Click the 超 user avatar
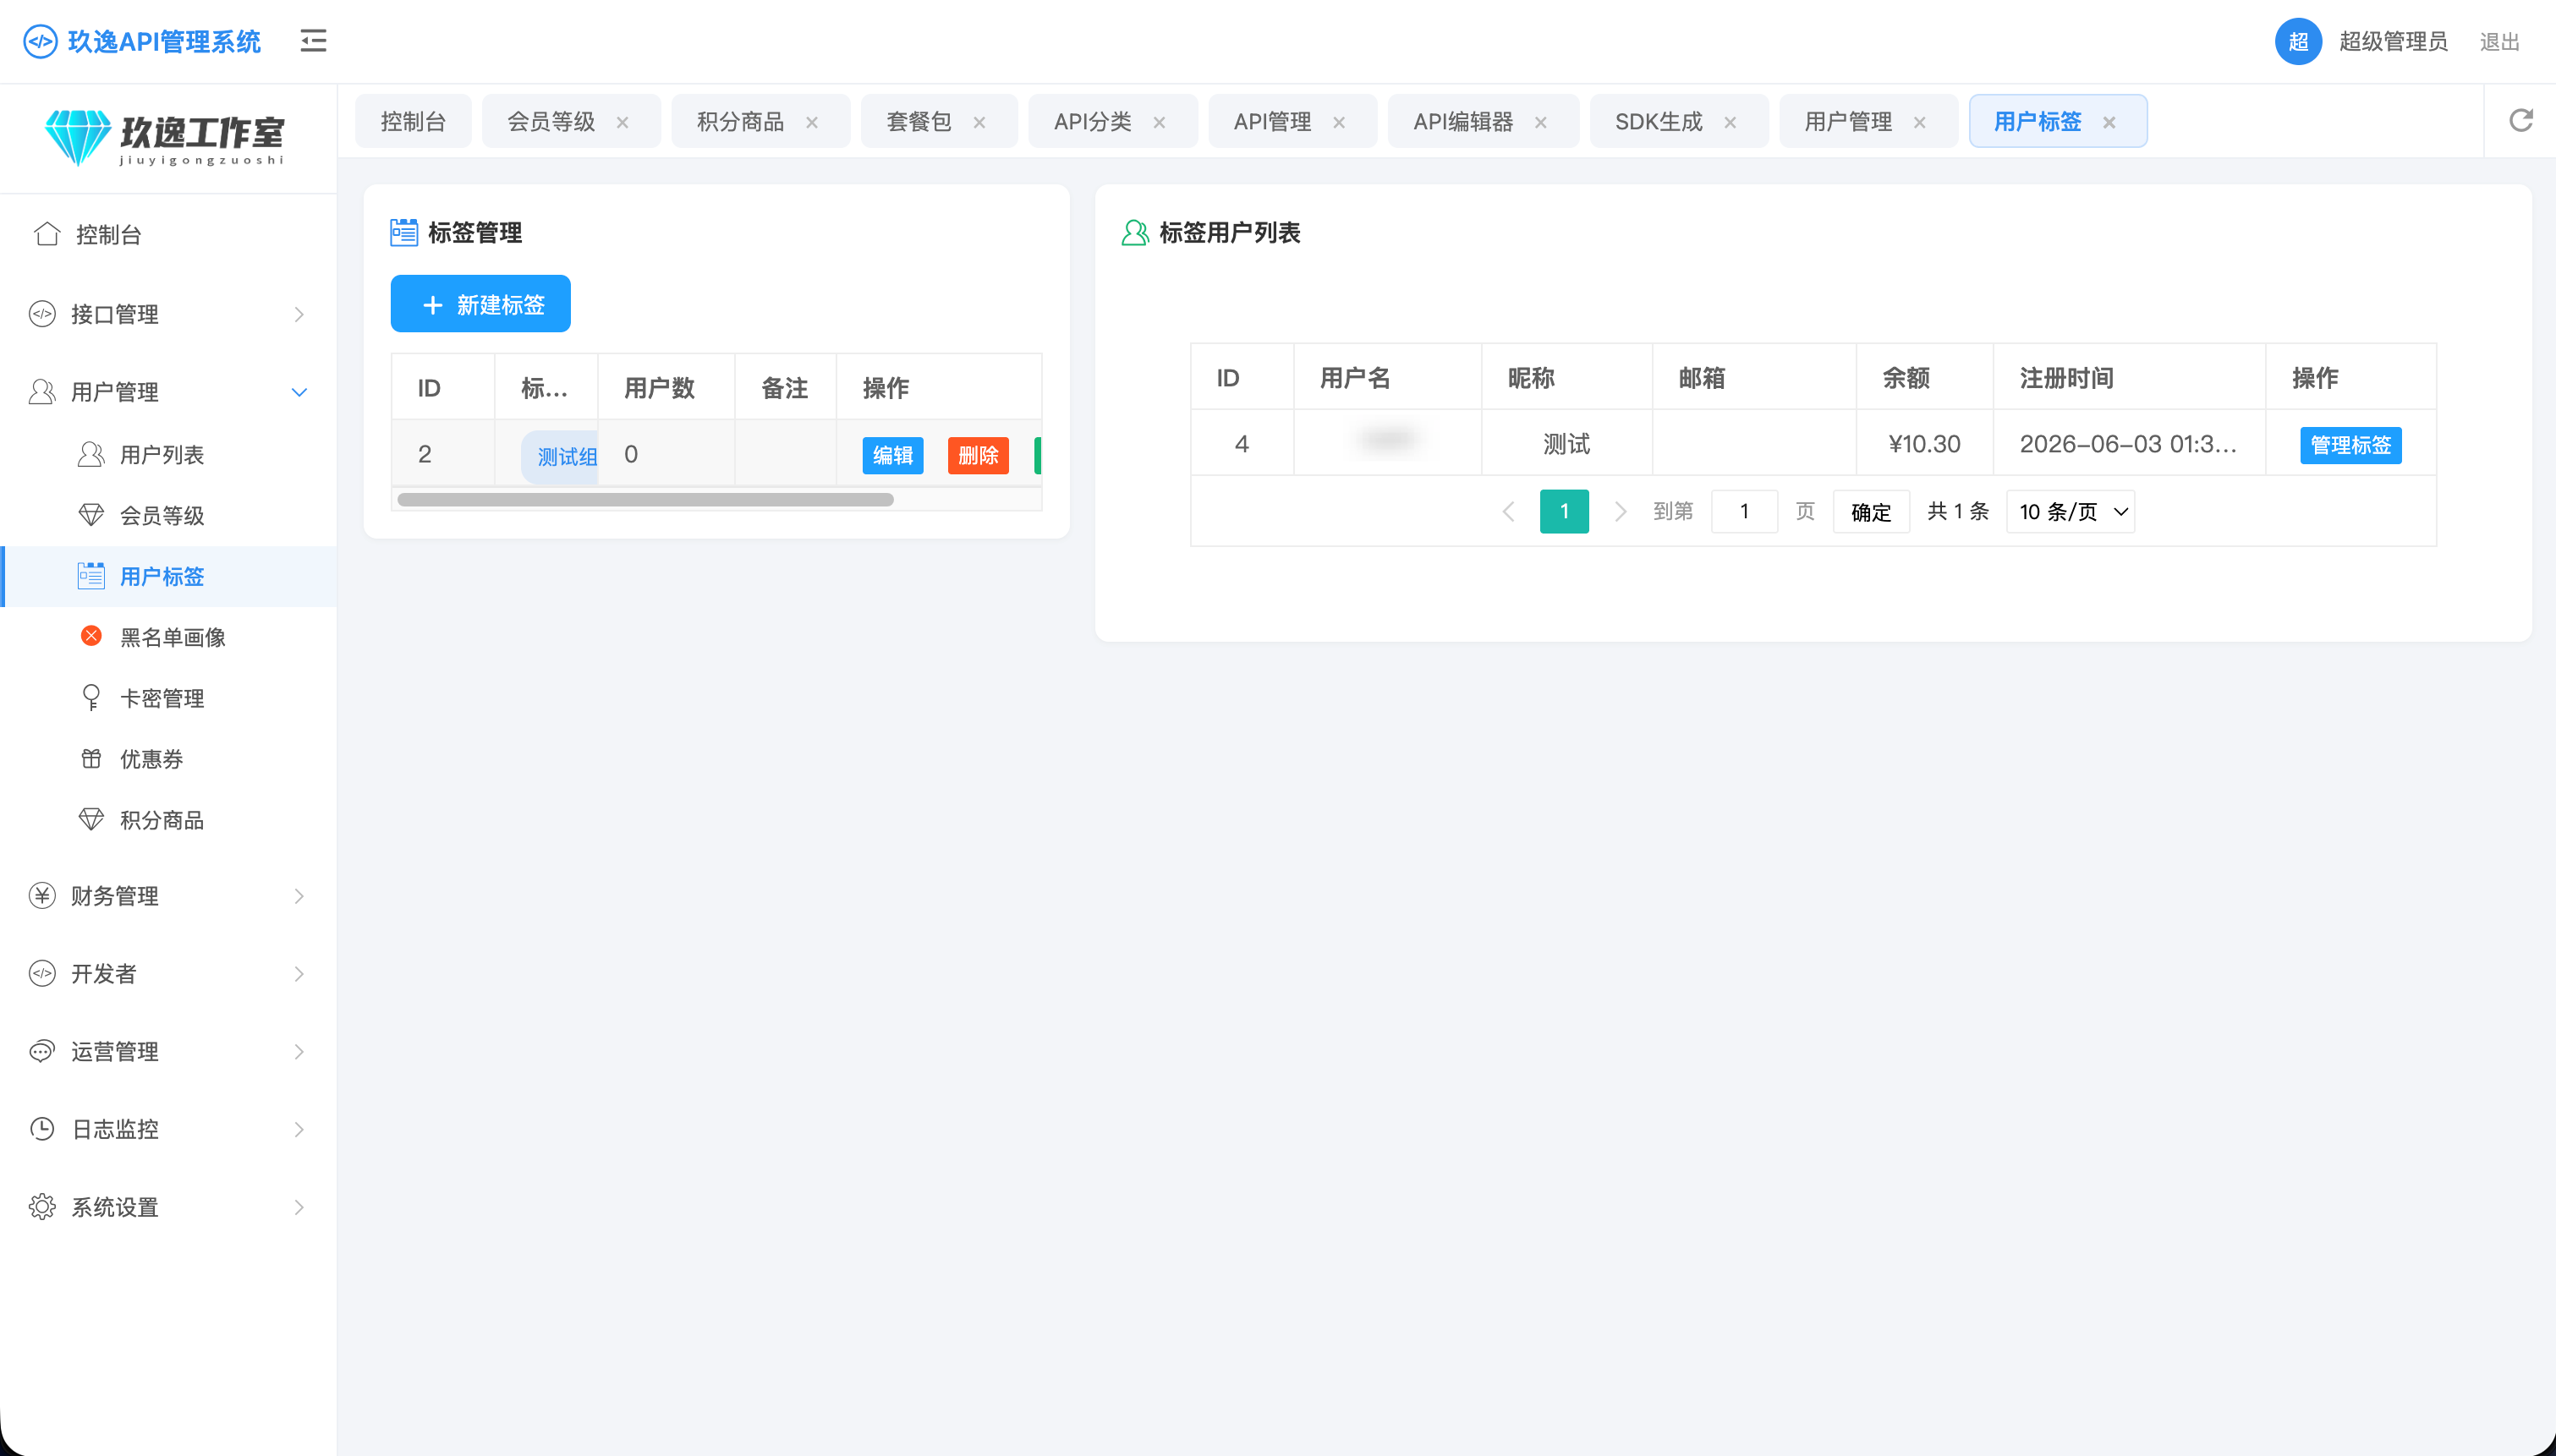 tap(2298, 41)
